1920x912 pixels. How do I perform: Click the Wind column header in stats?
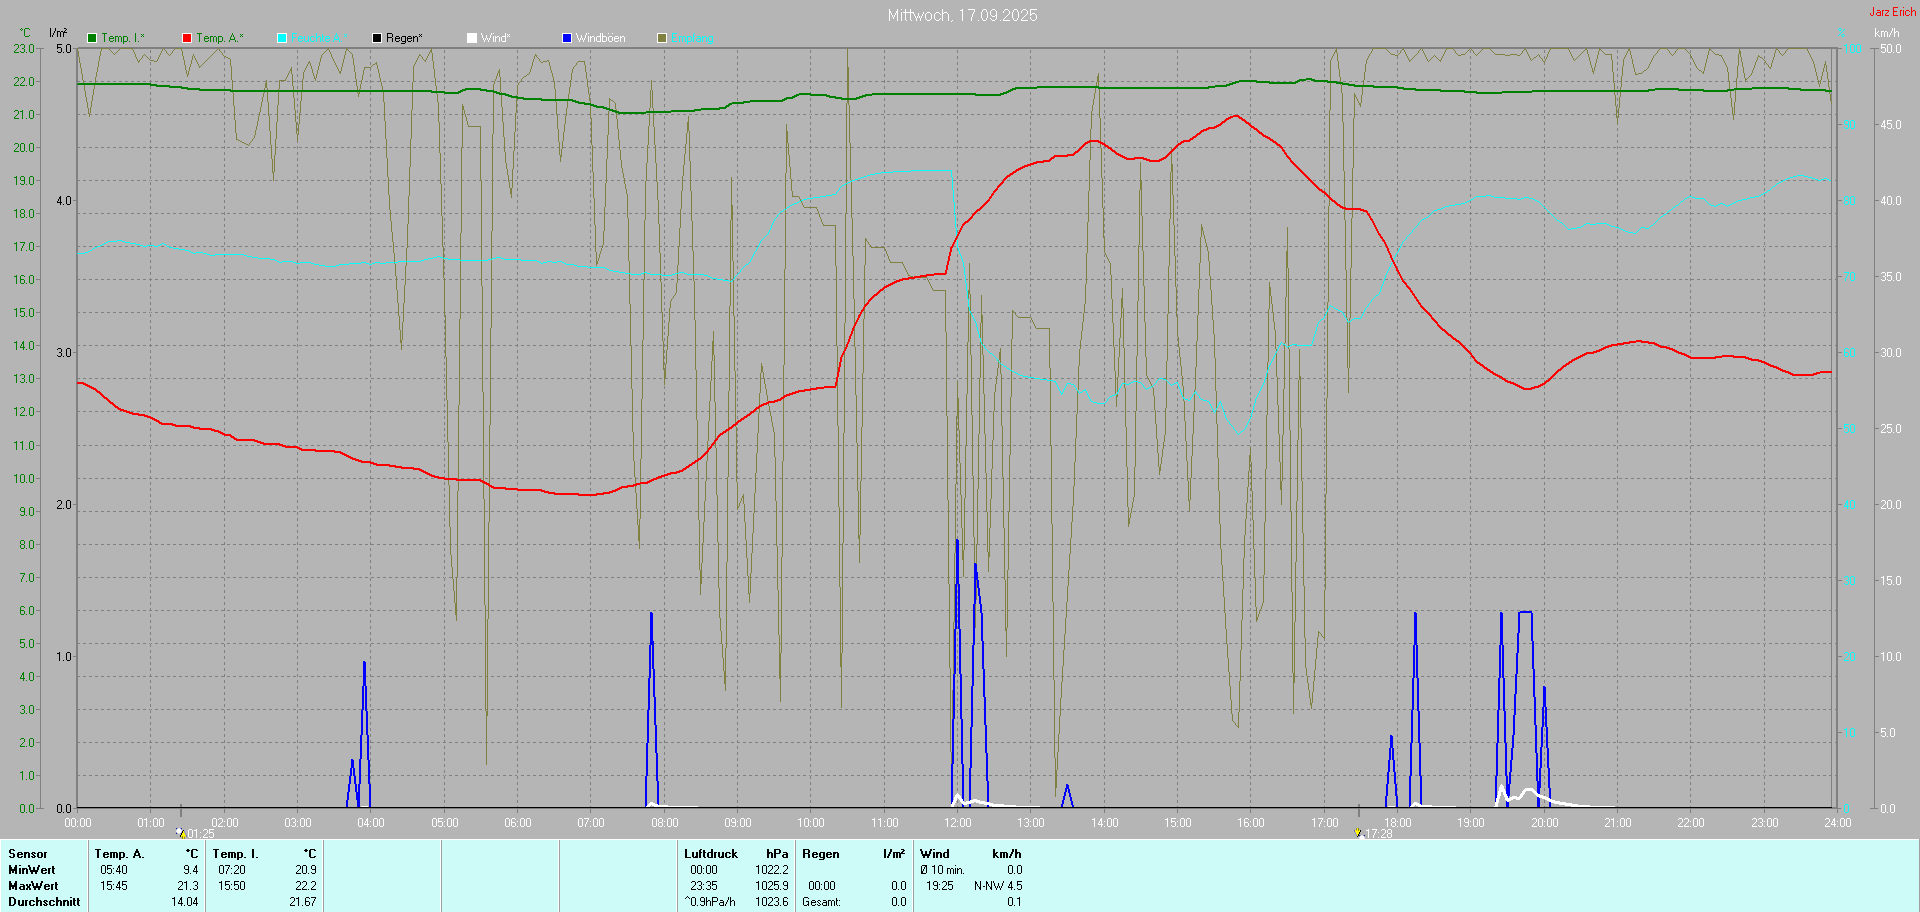coord(935,854)
